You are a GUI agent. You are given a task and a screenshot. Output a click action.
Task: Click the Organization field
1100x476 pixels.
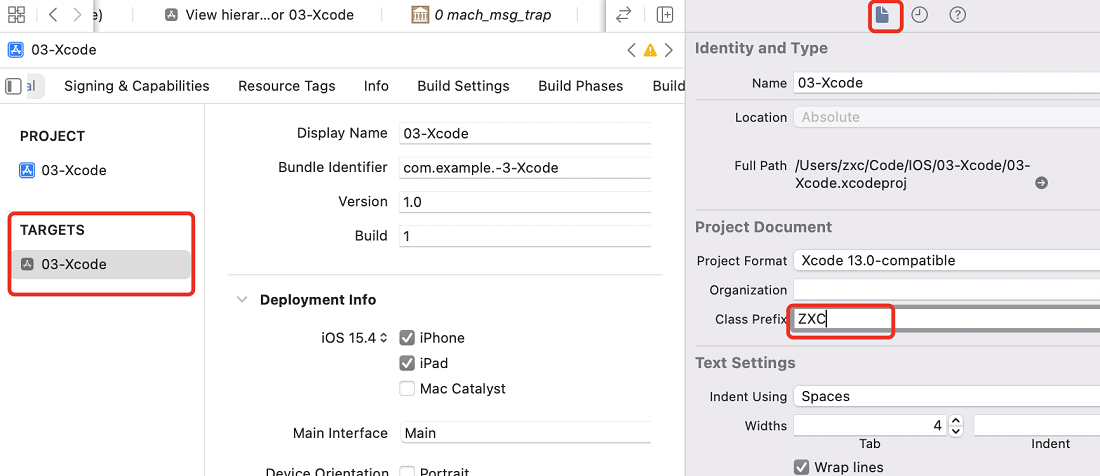click(x=946, y=290)
